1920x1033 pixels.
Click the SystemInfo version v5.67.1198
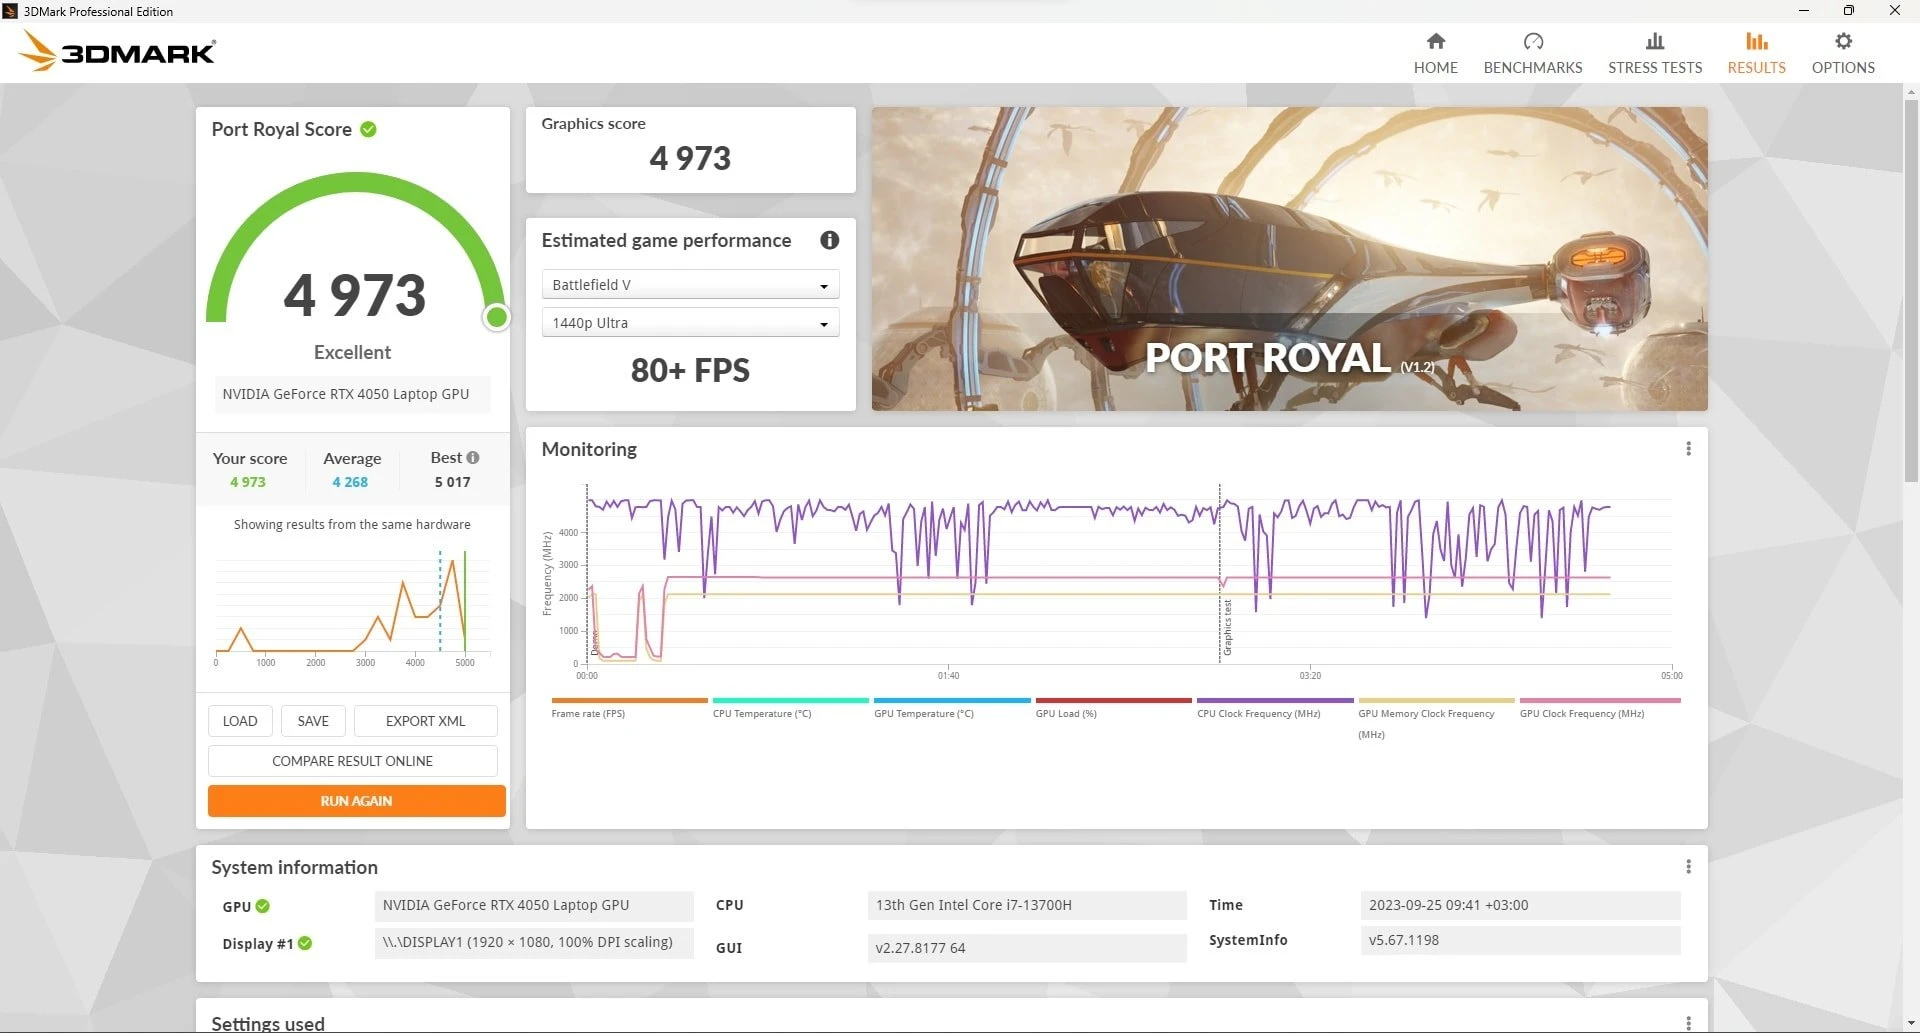tap(1520, 941)
